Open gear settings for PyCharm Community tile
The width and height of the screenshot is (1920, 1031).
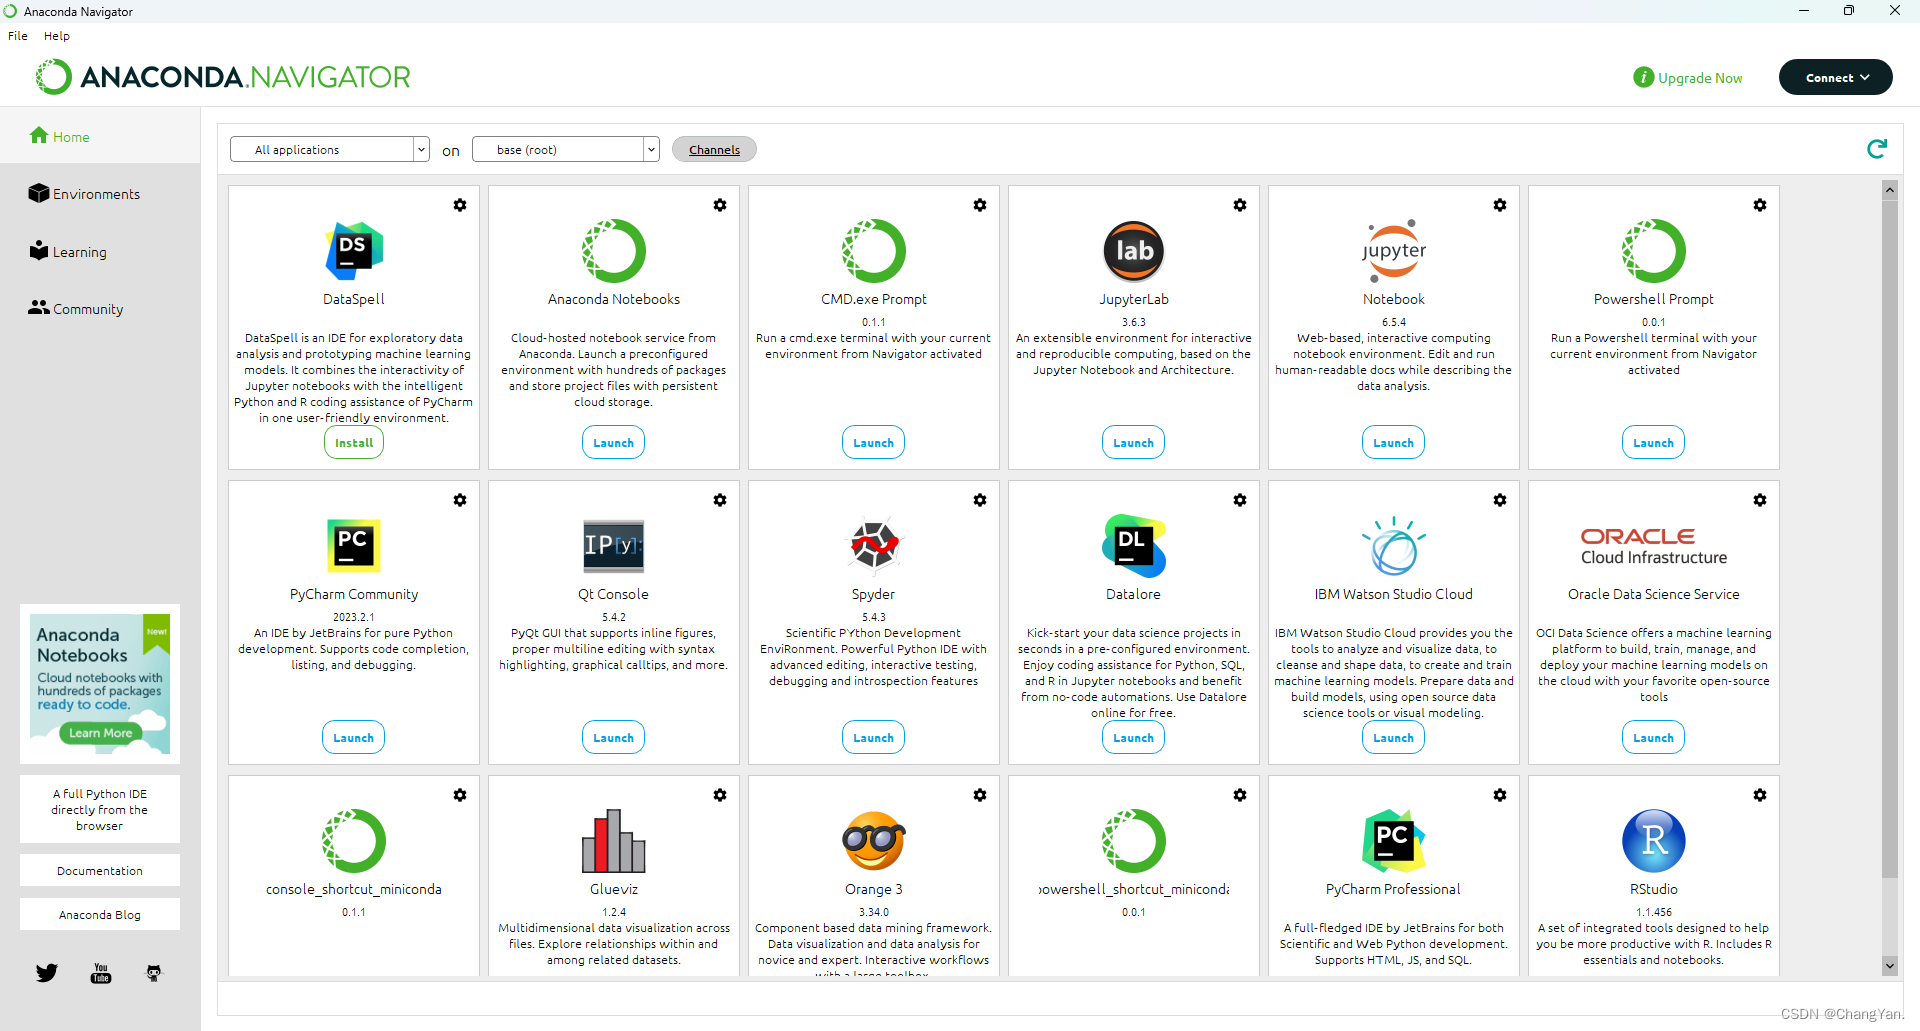[x=460, y=500]
